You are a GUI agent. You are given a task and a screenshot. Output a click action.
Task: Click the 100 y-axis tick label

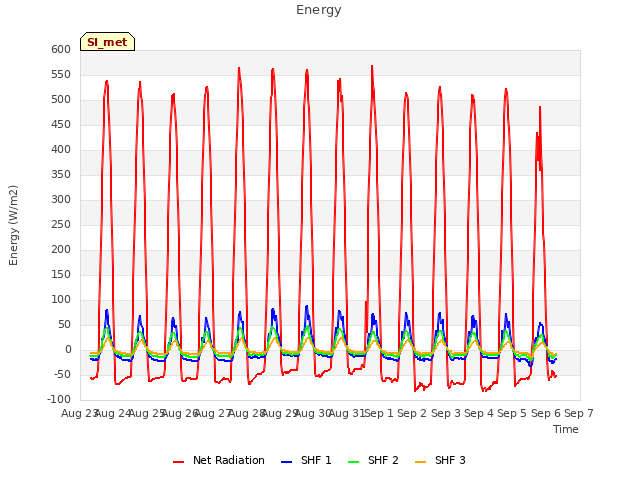(x=61, y=300)
